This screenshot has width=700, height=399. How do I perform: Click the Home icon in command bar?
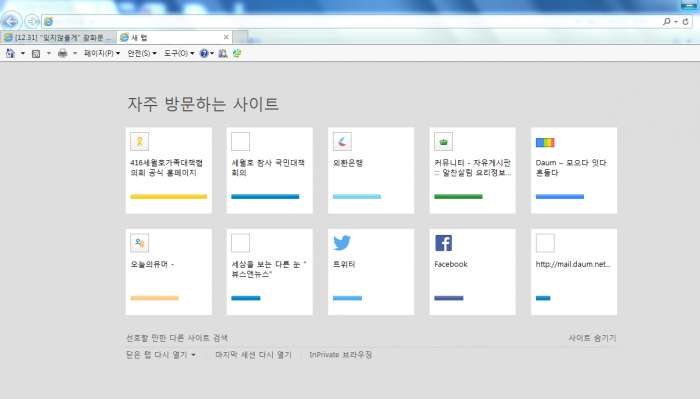point(10,54)
